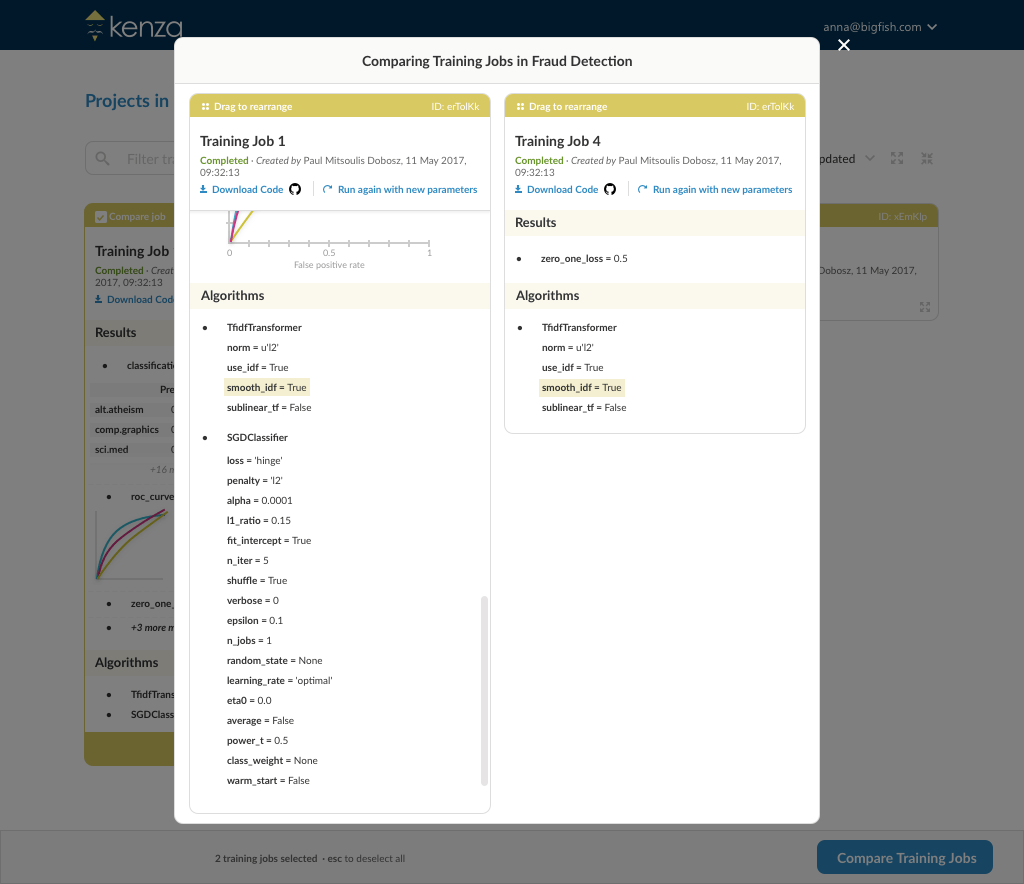
Task: Click Run again refresh icon for Job 1
Action: (x=328, y=189)
